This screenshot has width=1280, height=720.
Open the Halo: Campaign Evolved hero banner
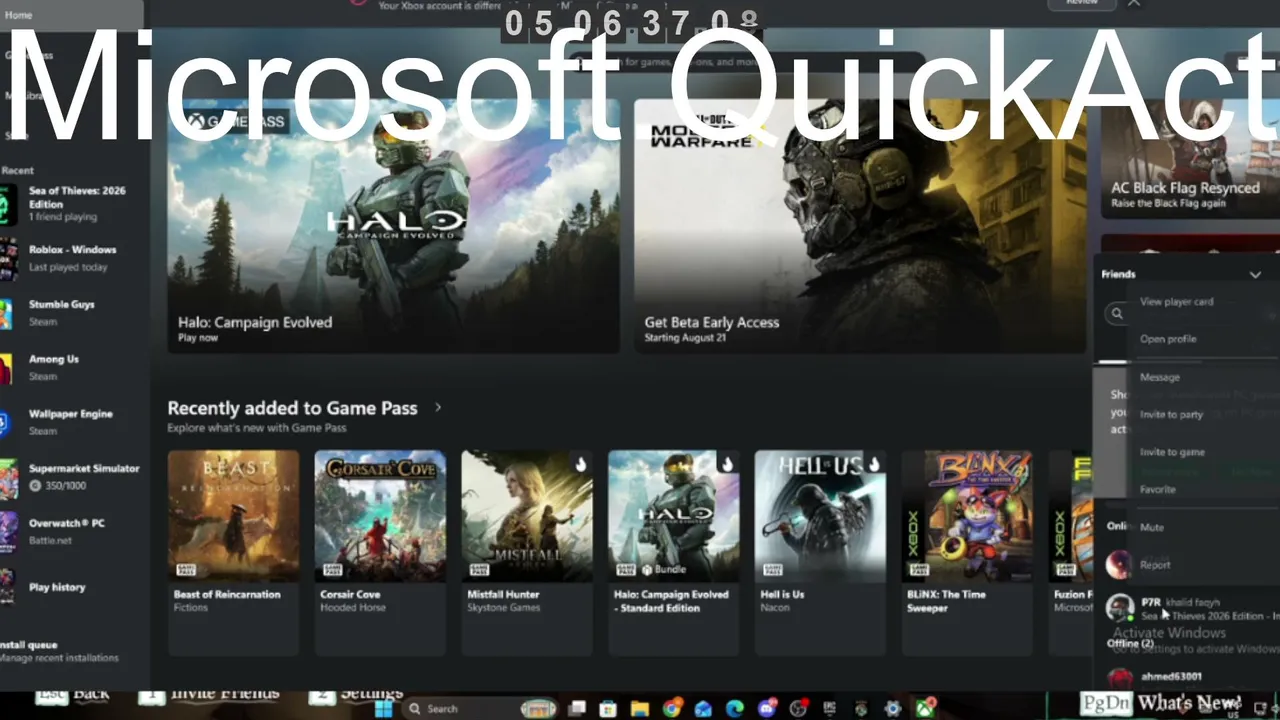point(393,226)
